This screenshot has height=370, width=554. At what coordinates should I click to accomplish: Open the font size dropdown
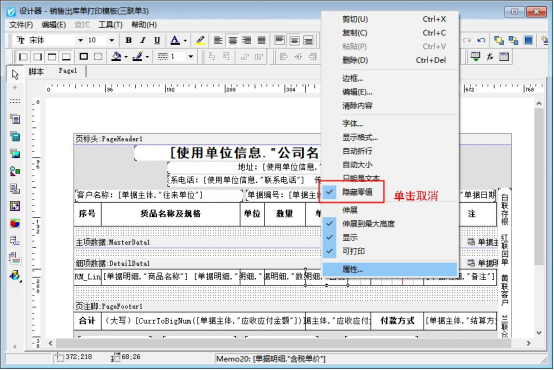(x=112, y=40)
